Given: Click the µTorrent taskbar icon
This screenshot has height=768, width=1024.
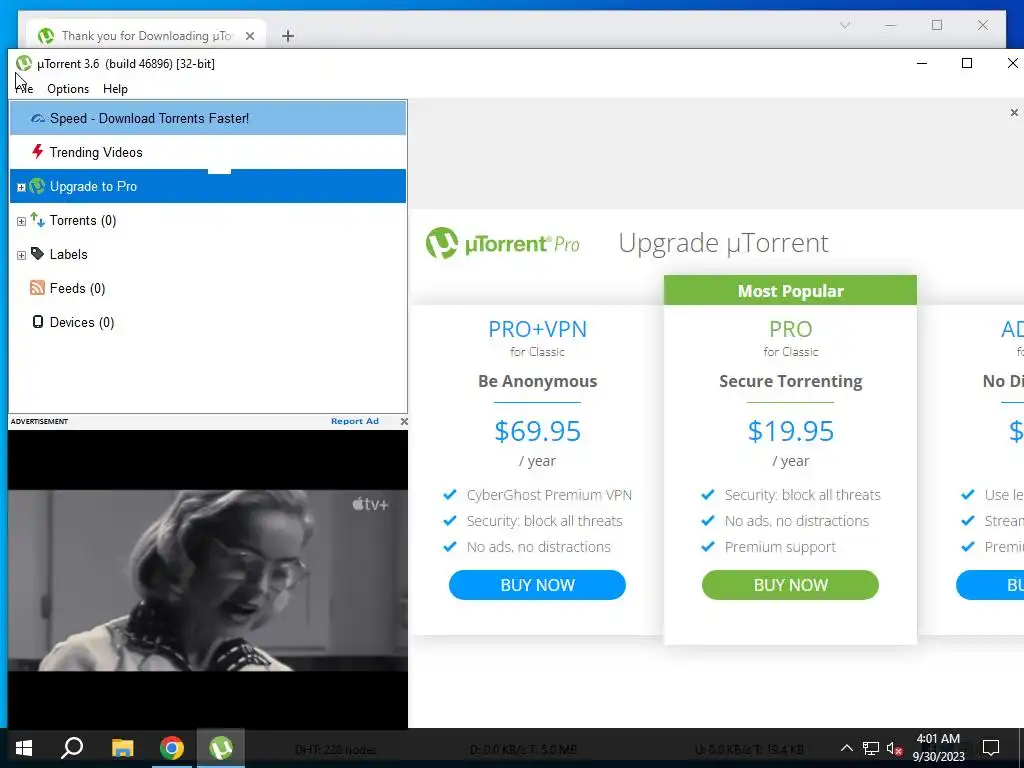Looking at the screenshot, I should click(221, 748).
